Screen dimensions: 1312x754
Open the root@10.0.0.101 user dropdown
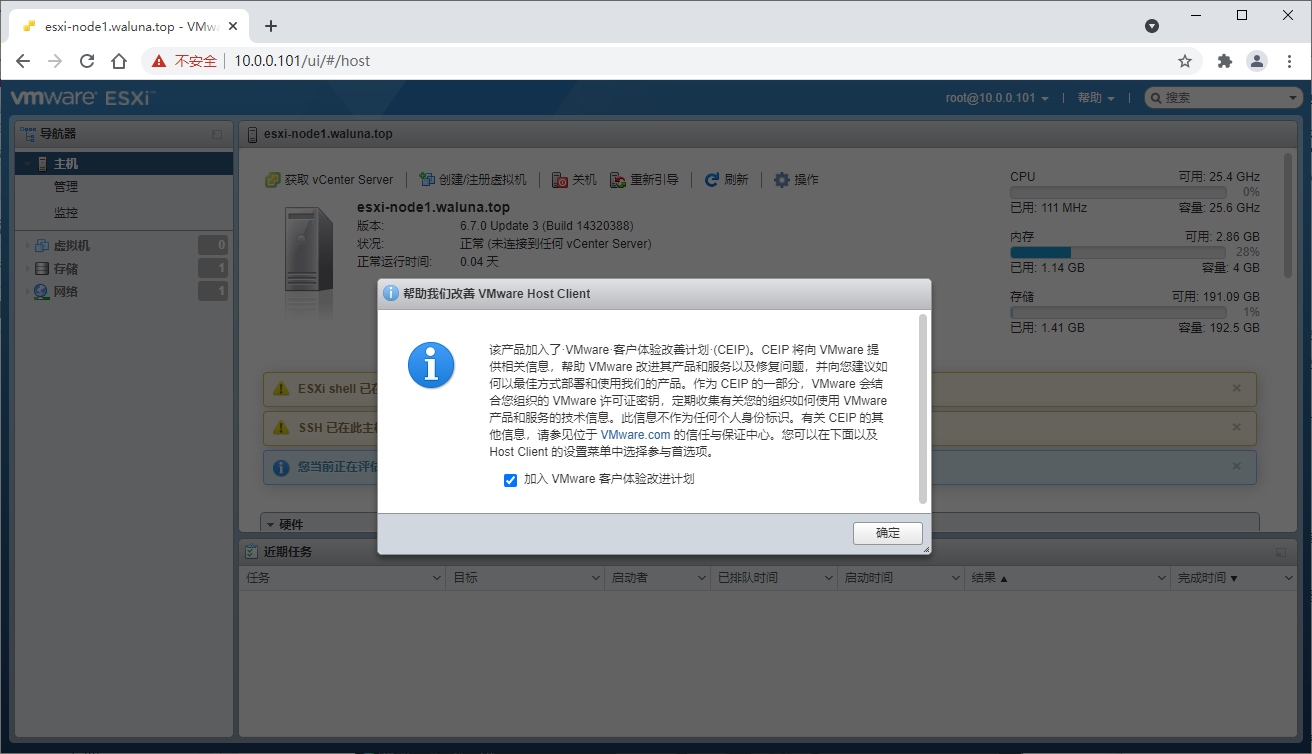[x=997, y=98]
